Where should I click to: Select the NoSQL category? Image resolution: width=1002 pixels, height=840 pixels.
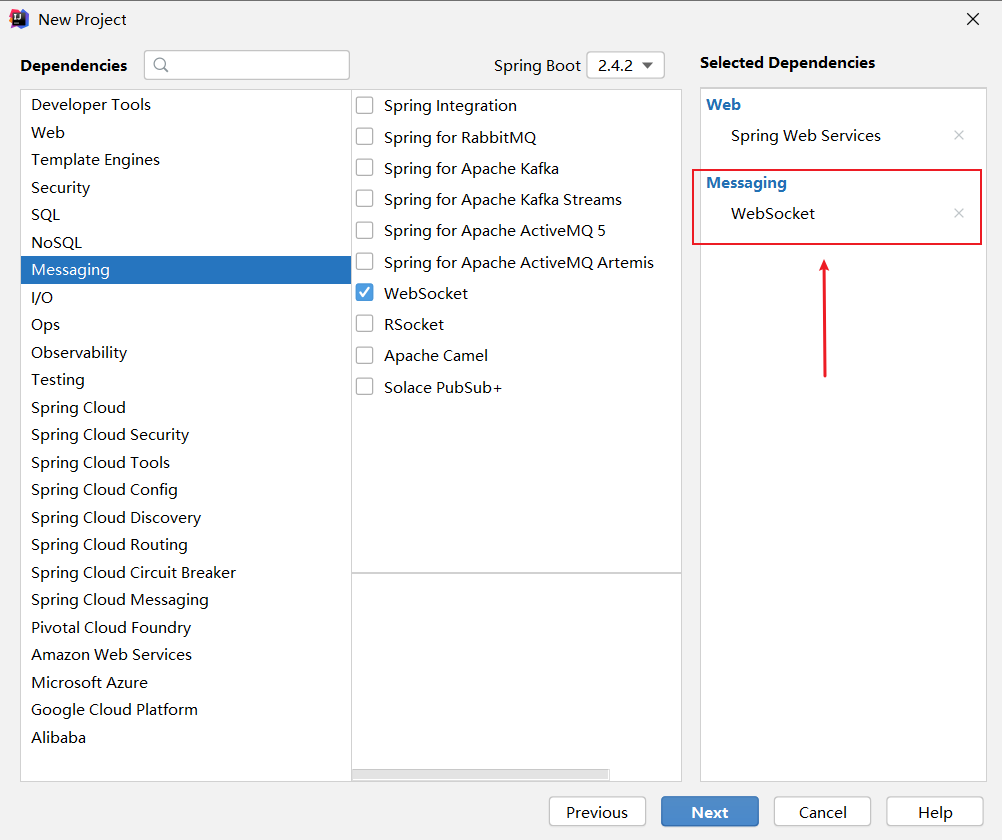click(x=185, y=242)
